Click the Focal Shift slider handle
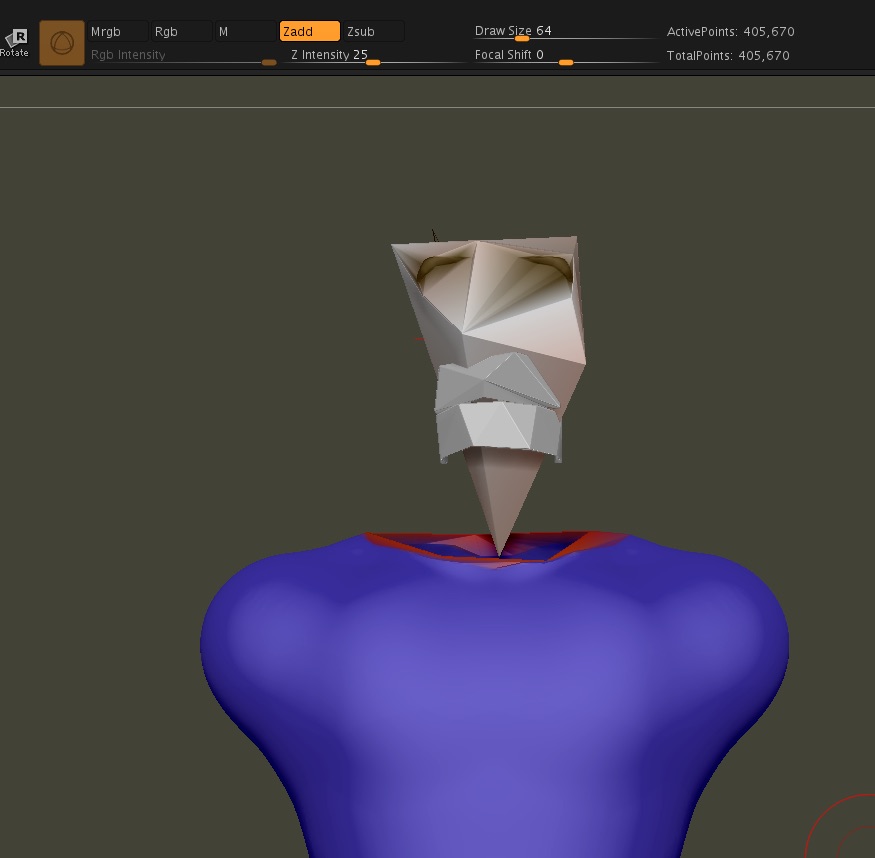Screen dimensions: 875x858 [566, 63]
